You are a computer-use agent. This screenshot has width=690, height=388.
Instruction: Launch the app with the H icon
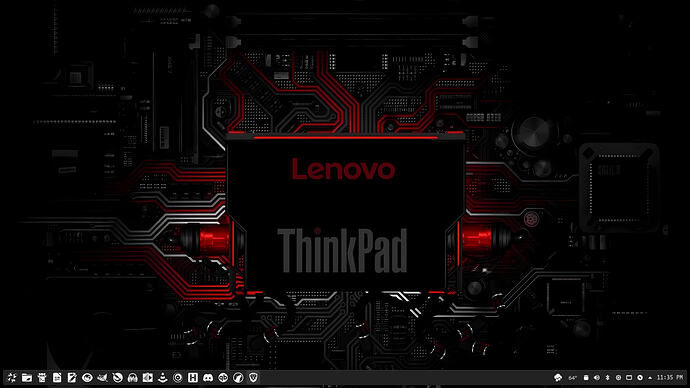(193, 377)
